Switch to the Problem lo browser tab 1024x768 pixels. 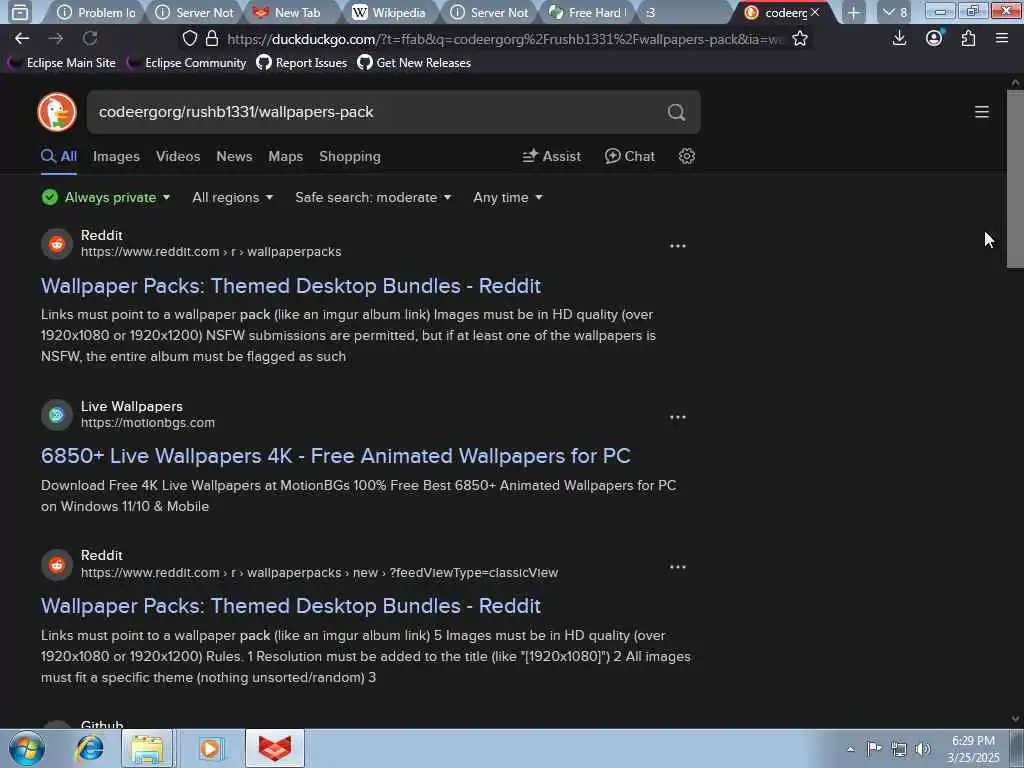tap(96, 12)
